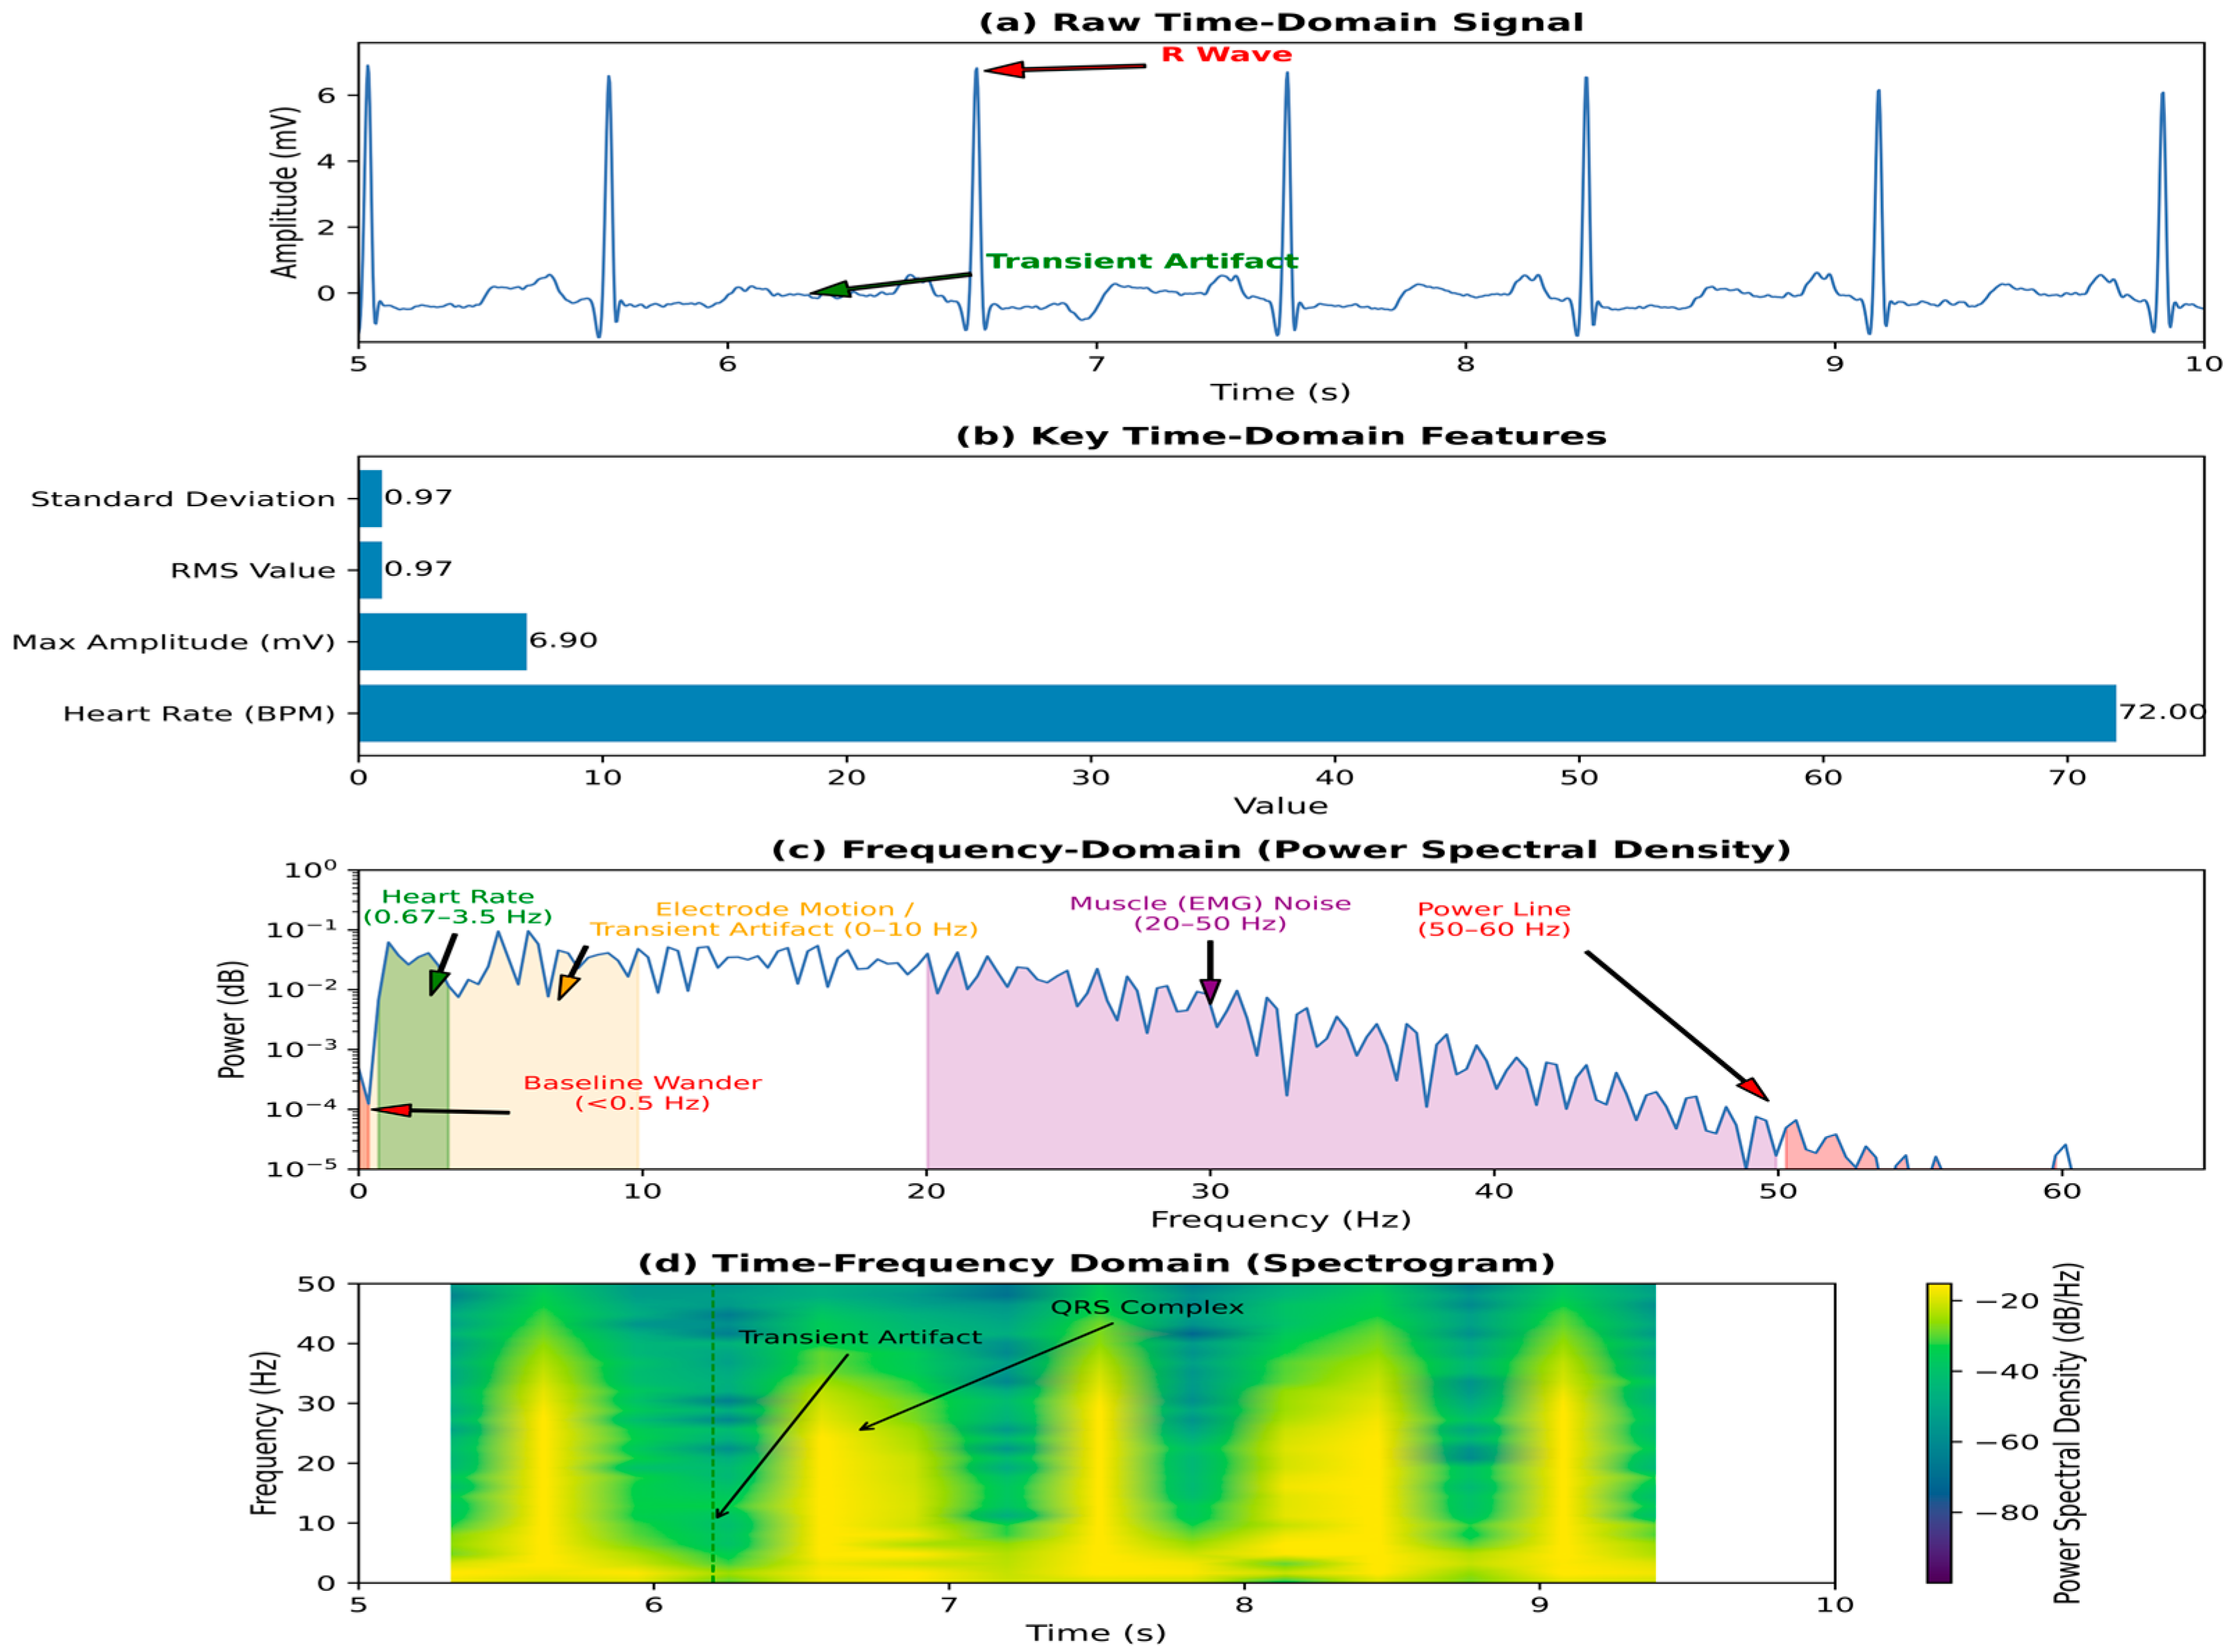Click the 'R Wave' red text label
The image size is (2229, 1652).
pyautogui.click(x=1226, y=55)
